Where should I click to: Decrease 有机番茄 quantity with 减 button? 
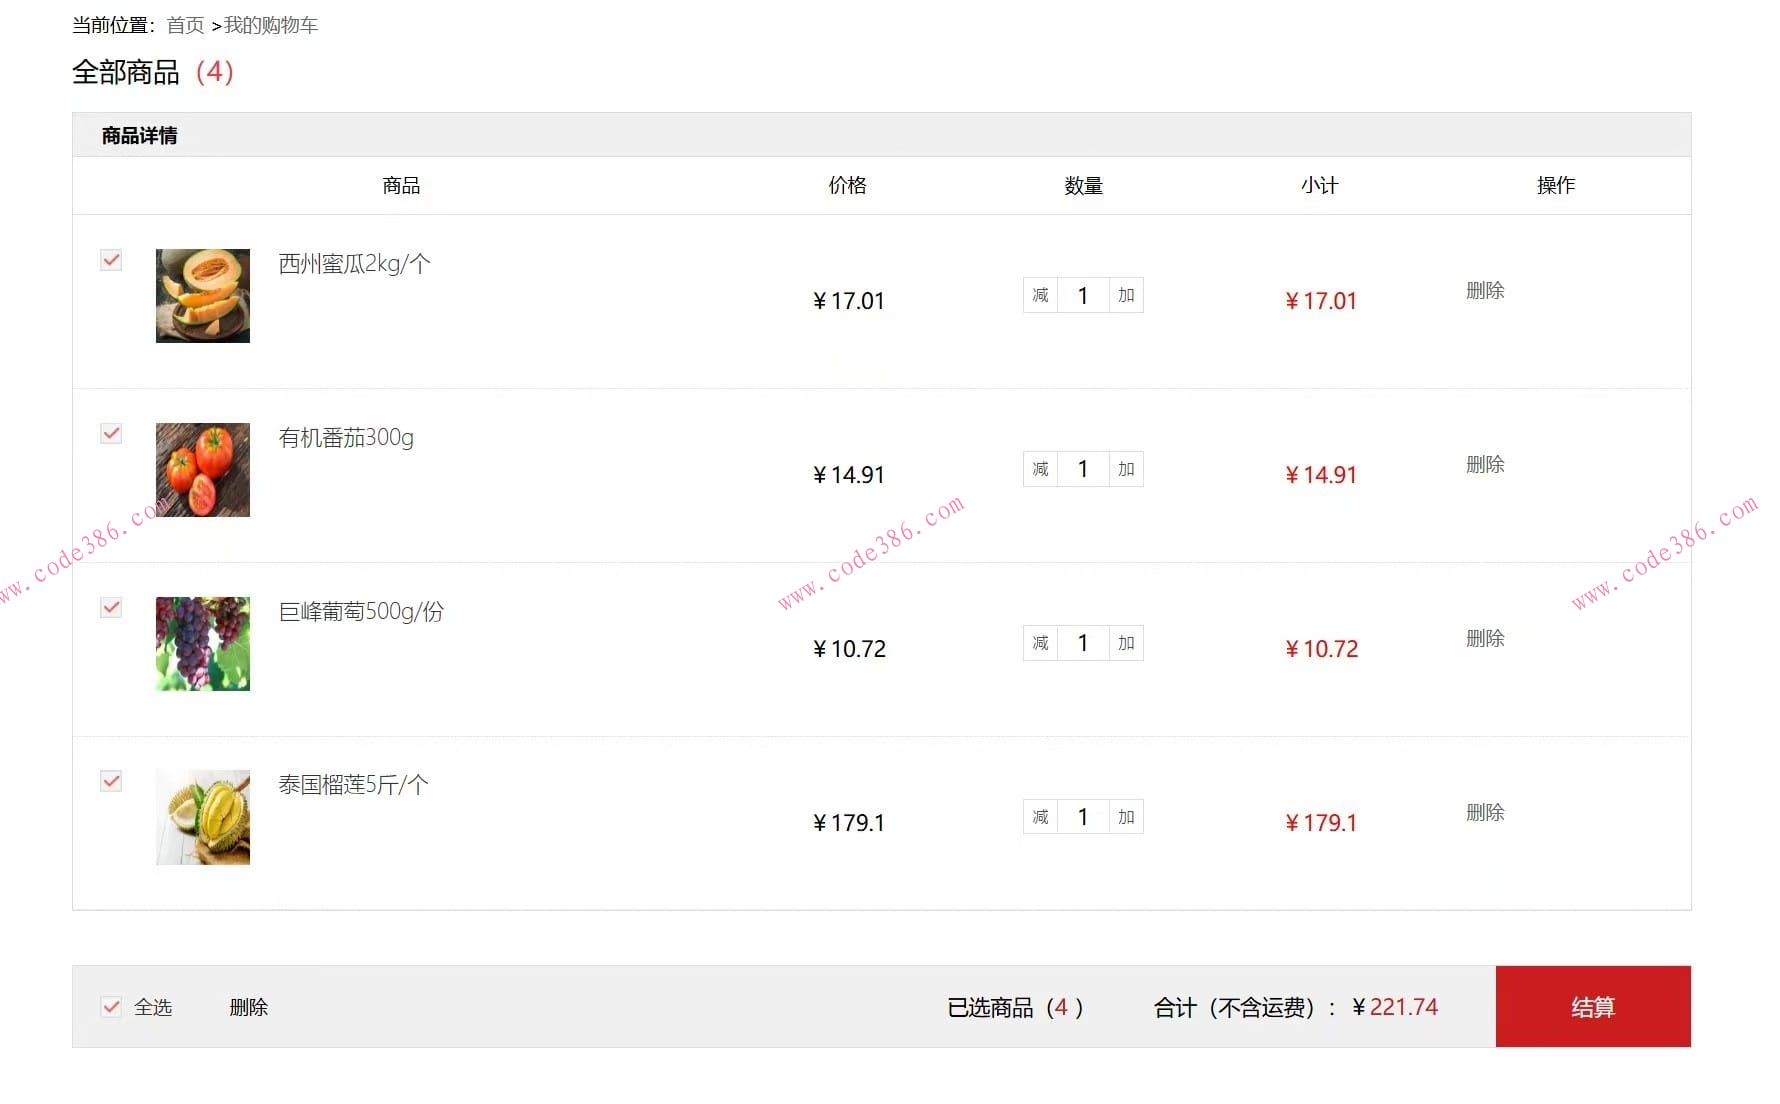pos(1040,468)
